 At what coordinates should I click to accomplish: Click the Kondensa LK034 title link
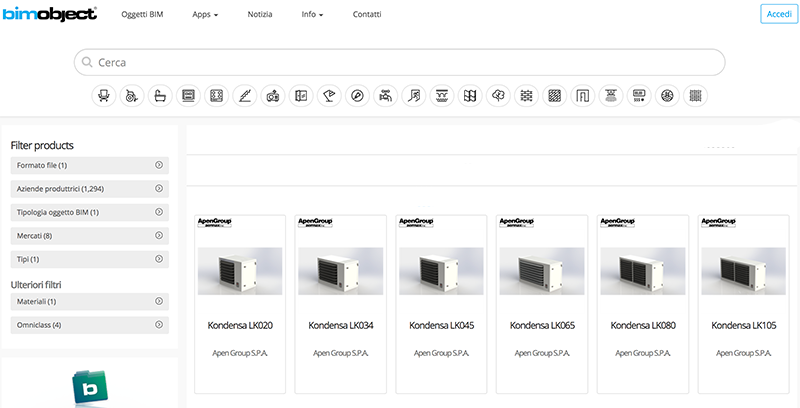(341, 325)
